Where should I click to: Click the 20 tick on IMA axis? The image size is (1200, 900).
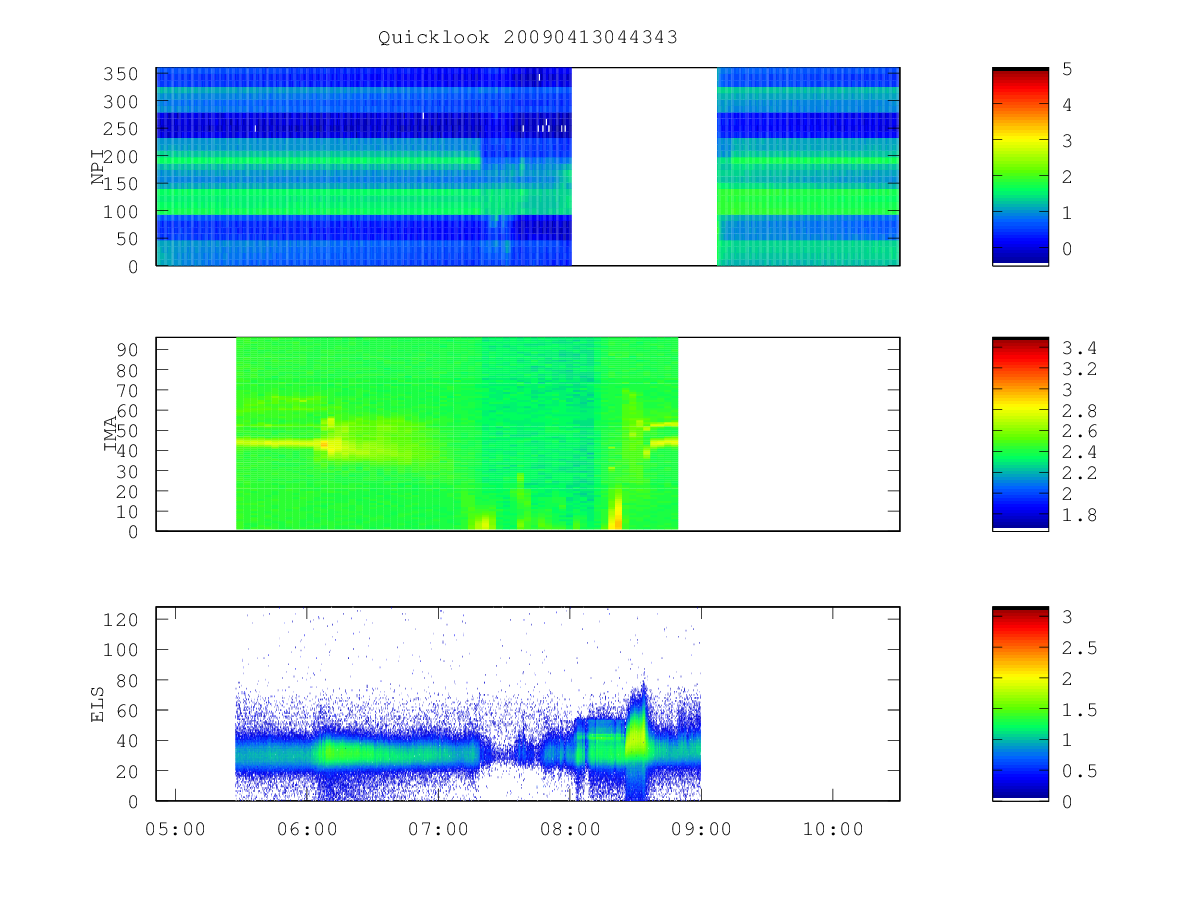(127, 491)
